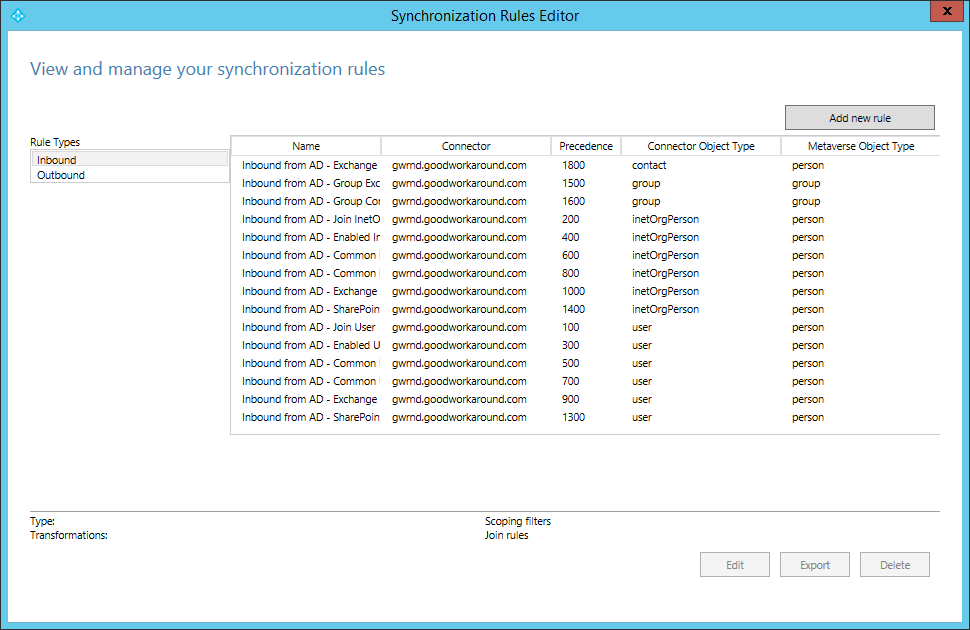Select Inbound in Rule Types list
970x630 pixels.
[x=130, y=159]
